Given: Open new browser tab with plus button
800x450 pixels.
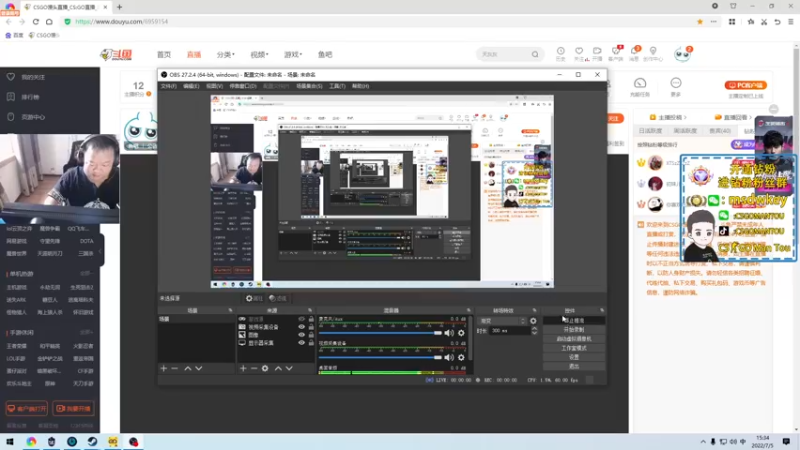Looking at the screenshot, I should coord(119,7).
